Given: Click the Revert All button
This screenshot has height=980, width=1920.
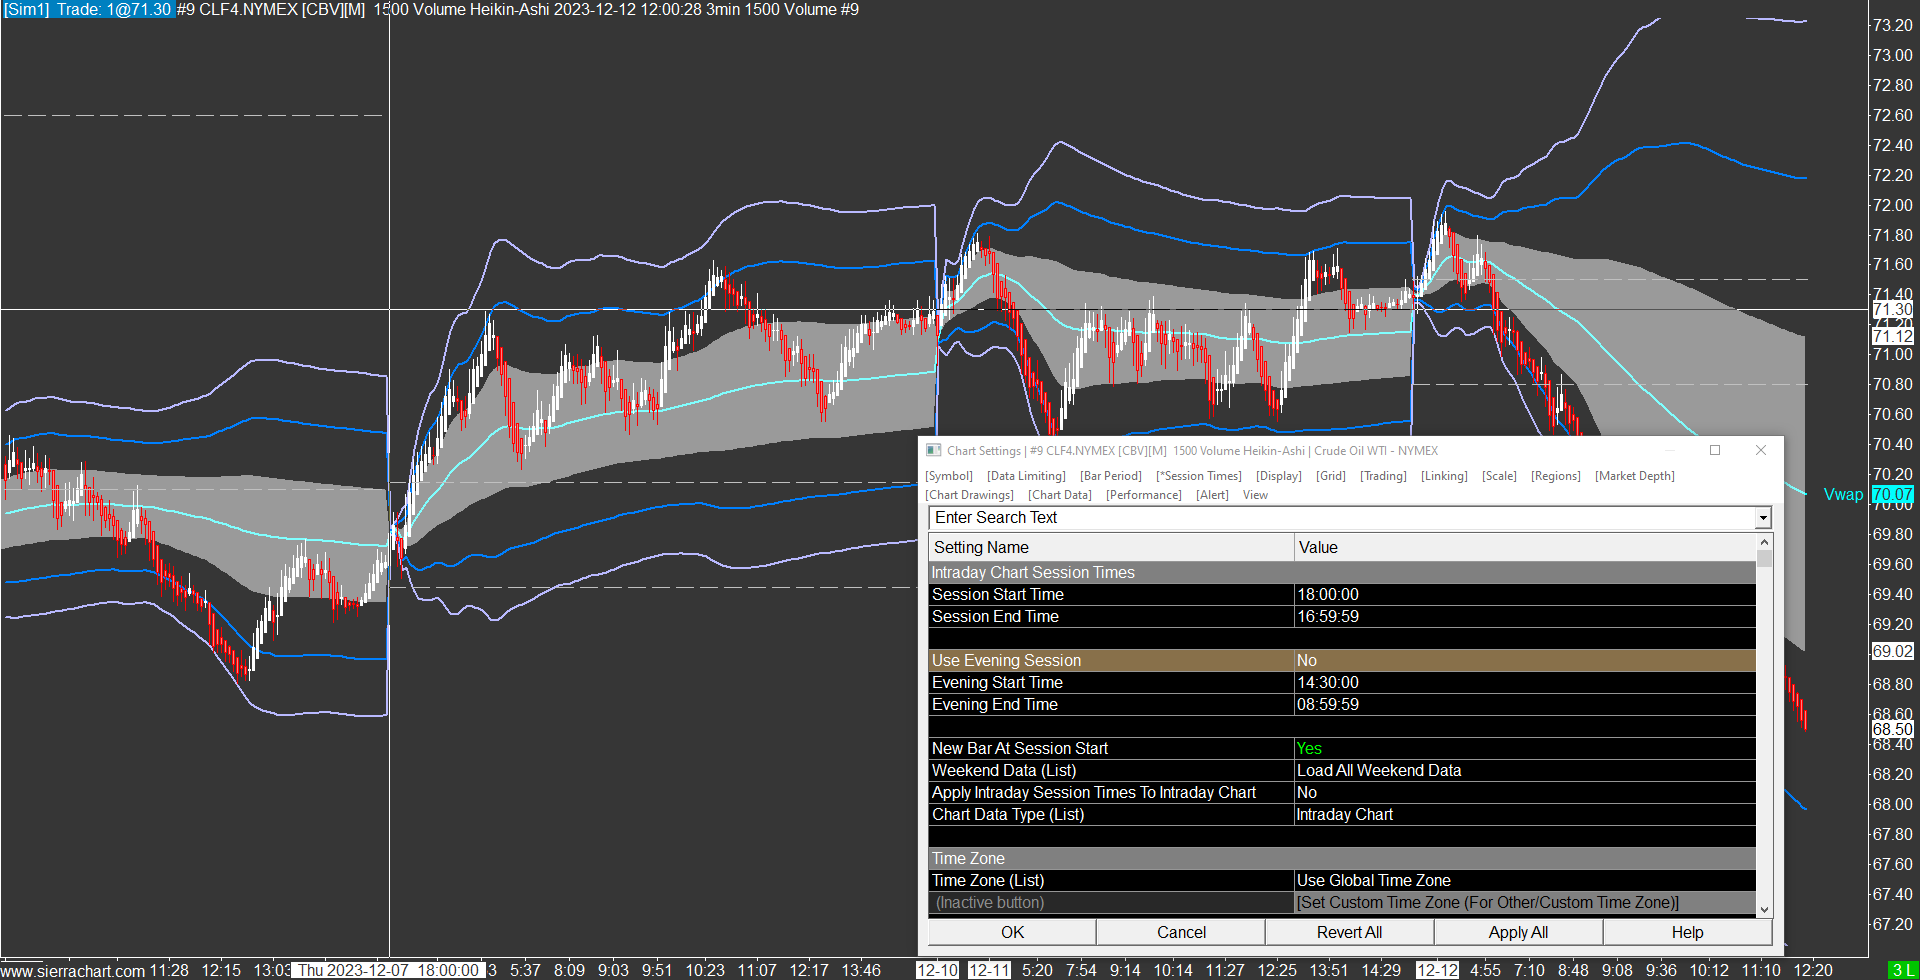Looking at the screenshot, I should coord(1349,932).
